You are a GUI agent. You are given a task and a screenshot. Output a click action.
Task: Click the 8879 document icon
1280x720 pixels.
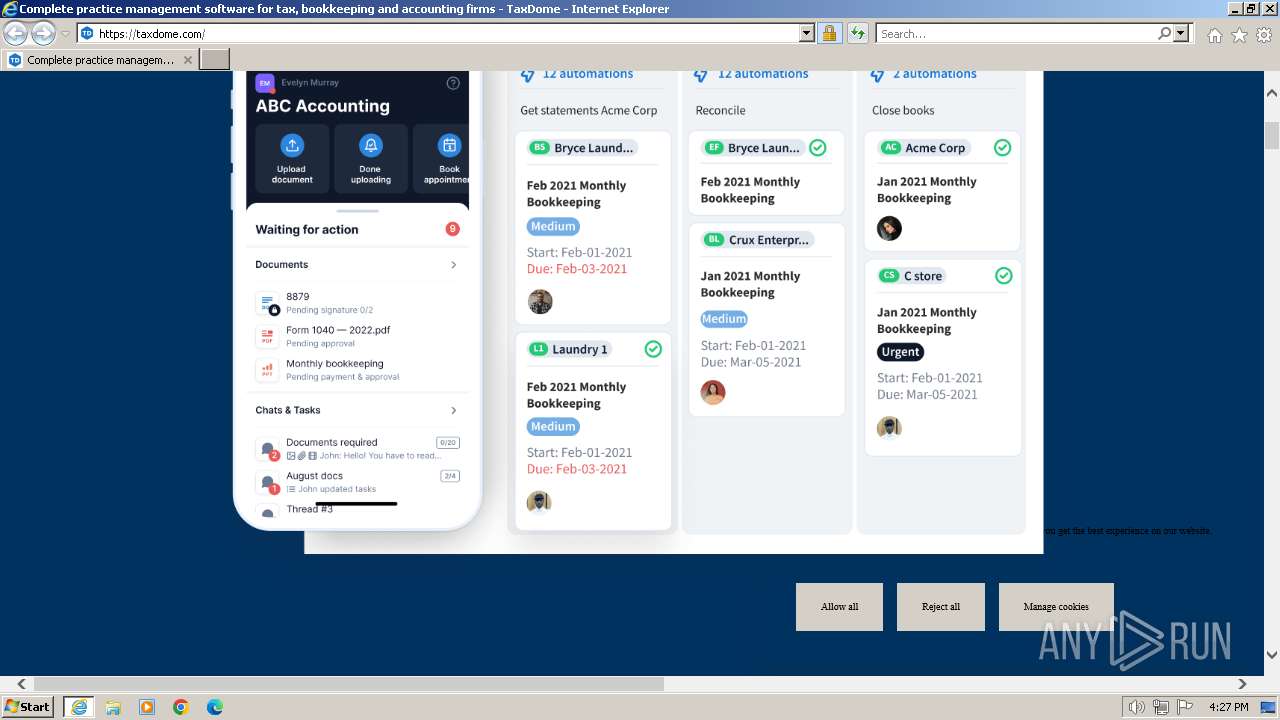[268, 303]
